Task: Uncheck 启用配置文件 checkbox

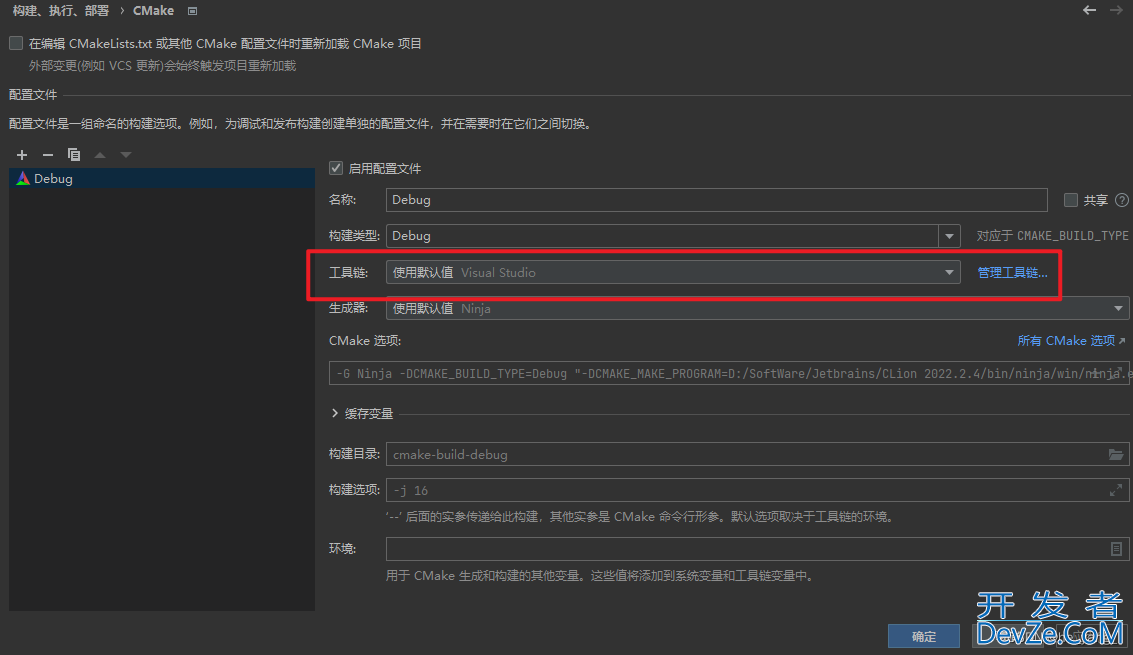Action: [x=335, y=168]
